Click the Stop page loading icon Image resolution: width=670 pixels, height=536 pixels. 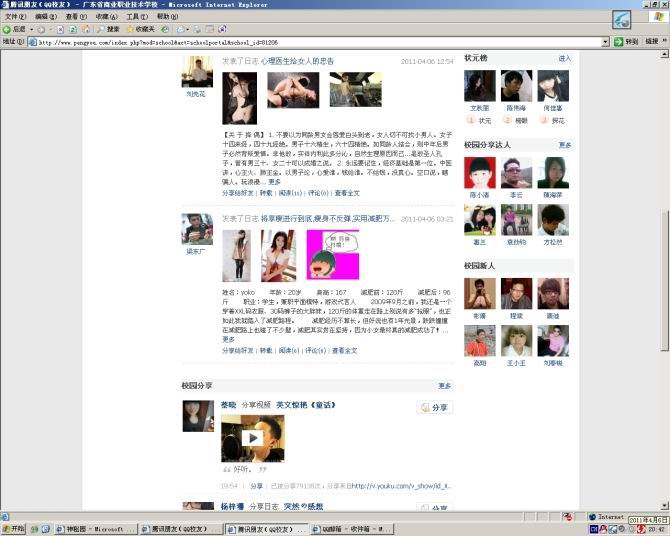point(60,29)
